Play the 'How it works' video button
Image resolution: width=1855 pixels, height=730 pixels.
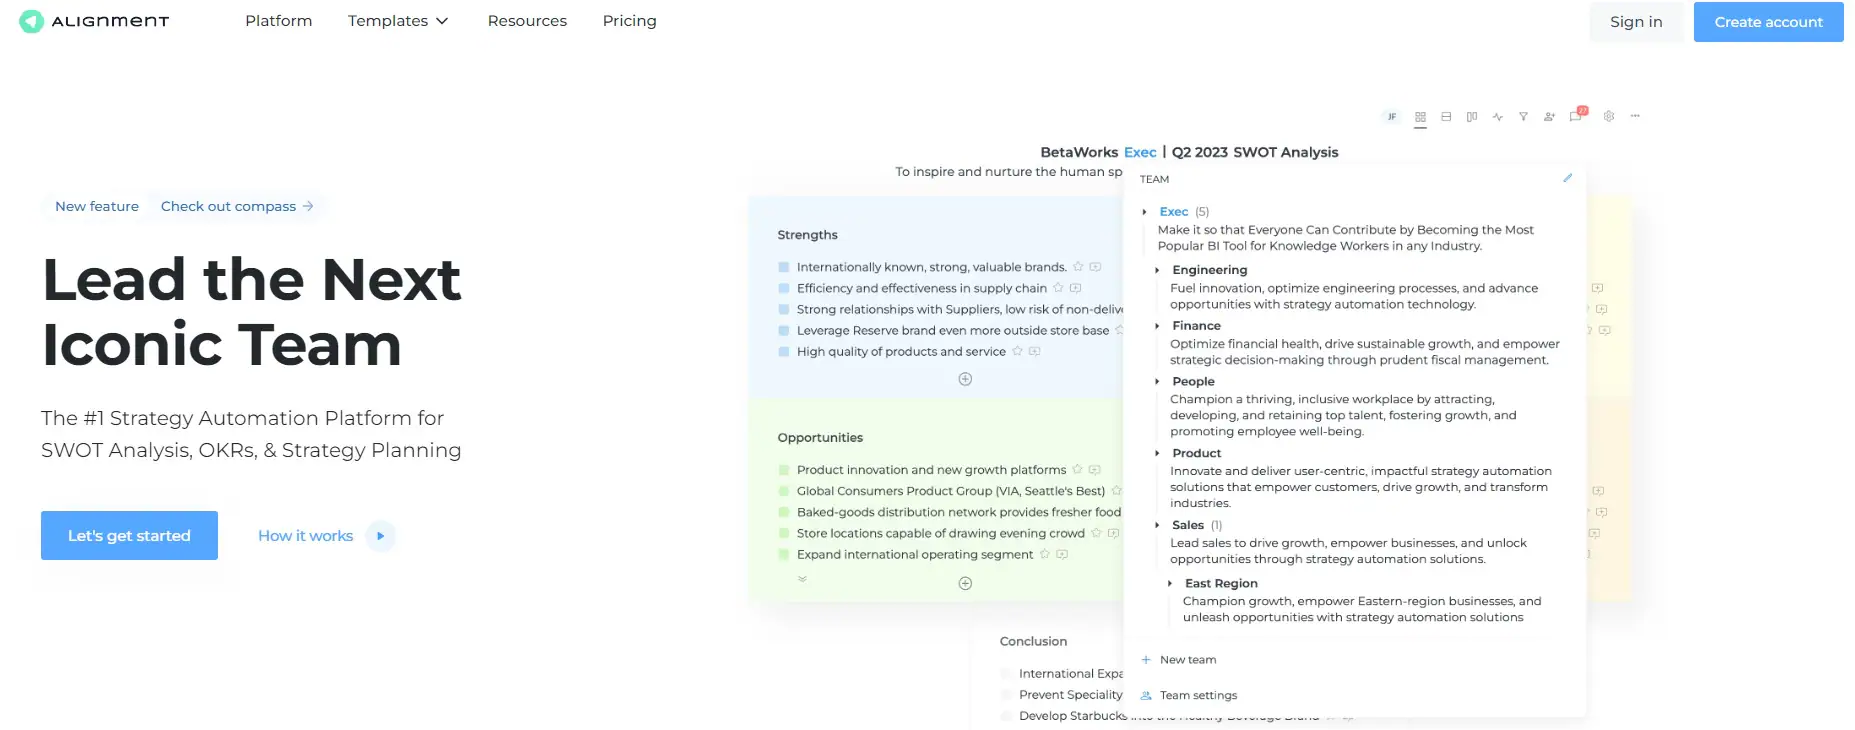[x=380, y=536]
